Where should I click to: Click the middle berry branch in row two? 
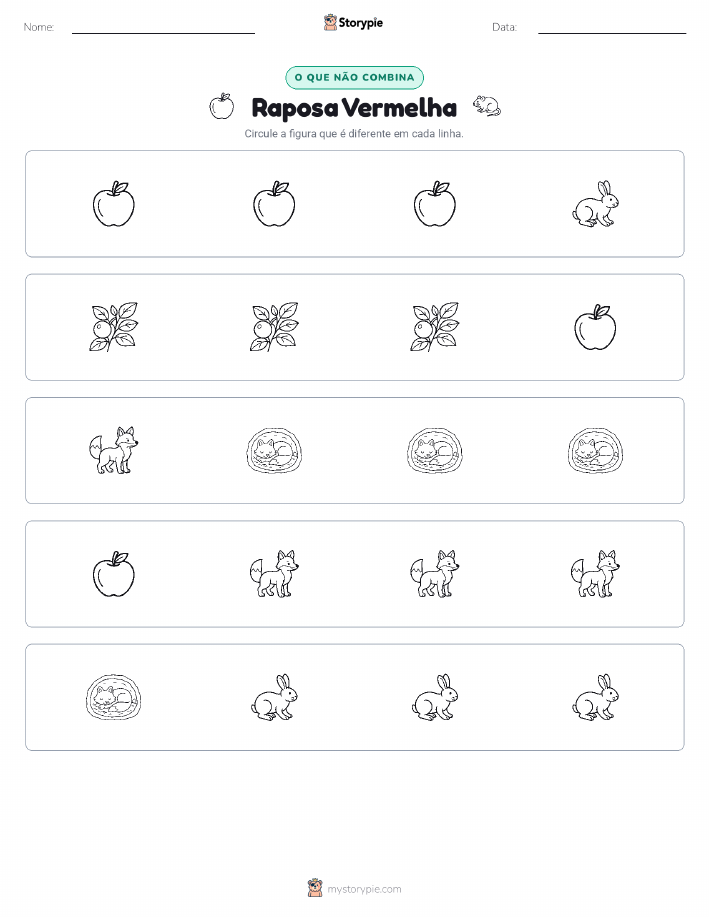click(x=274, y=328)
